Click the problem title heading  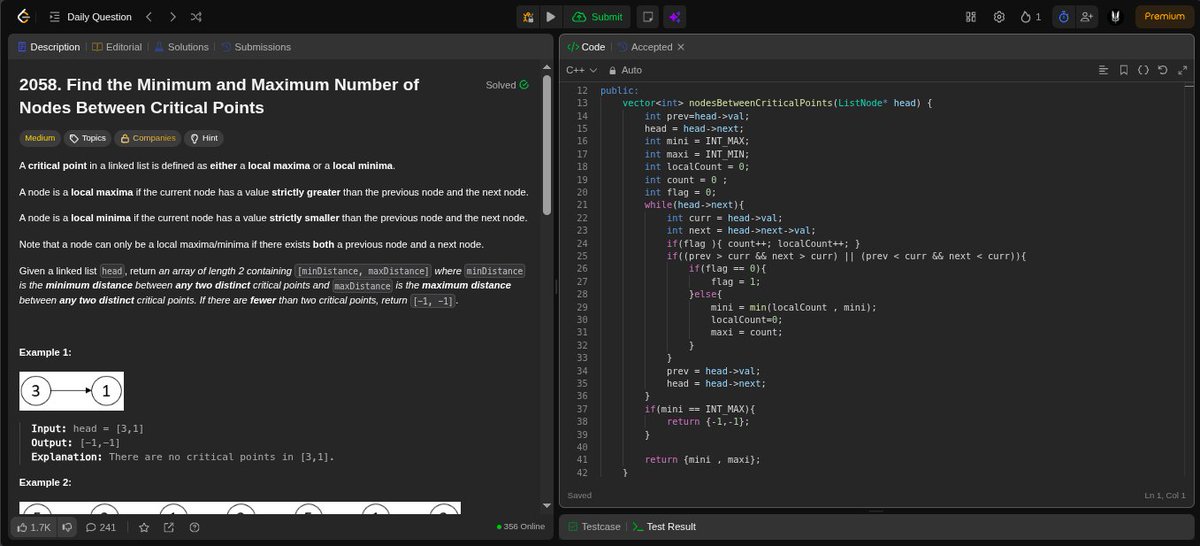pyautogui.click(x=219, y=96)
